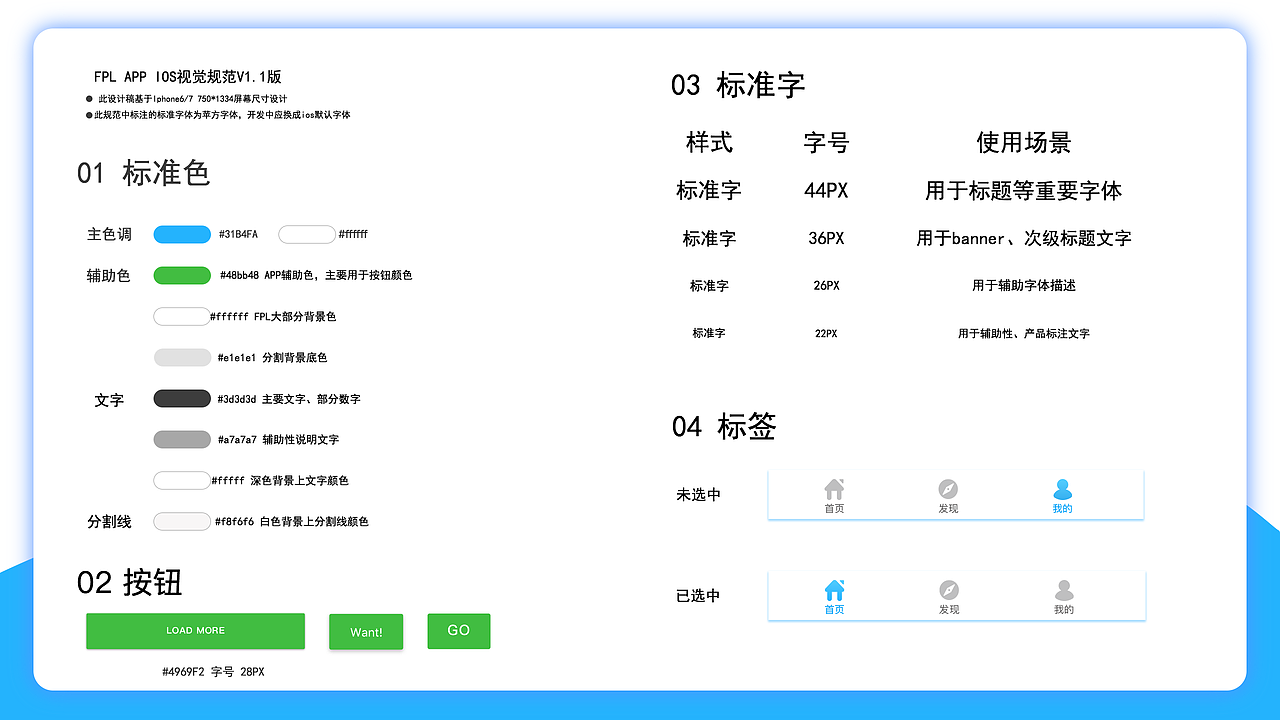
Task: Select gray 发现 label in the 已选中 bar
Action: 949,610
